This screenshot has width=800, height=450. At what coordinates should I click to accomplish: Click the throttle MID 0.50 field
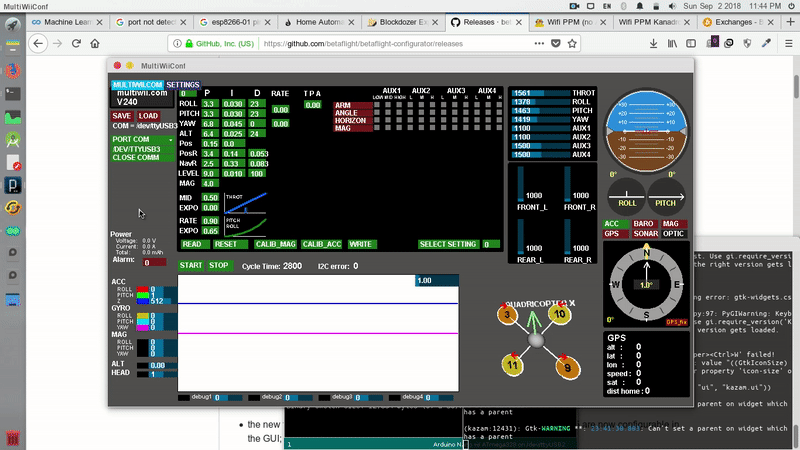point(210,198)
